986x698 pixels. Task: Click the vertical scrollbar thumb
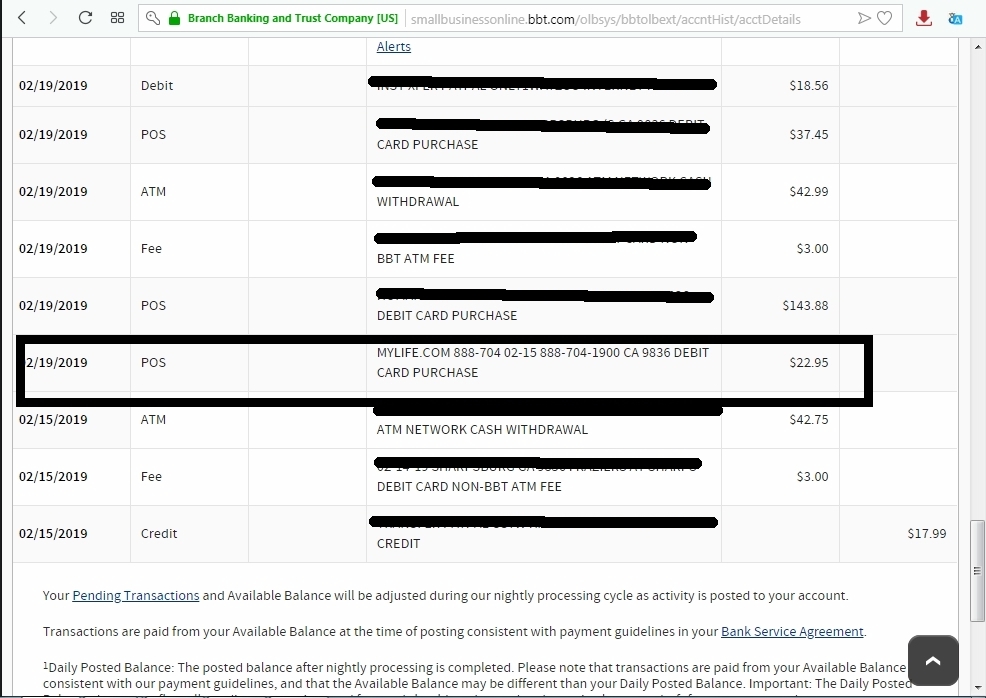pos(977,570)
